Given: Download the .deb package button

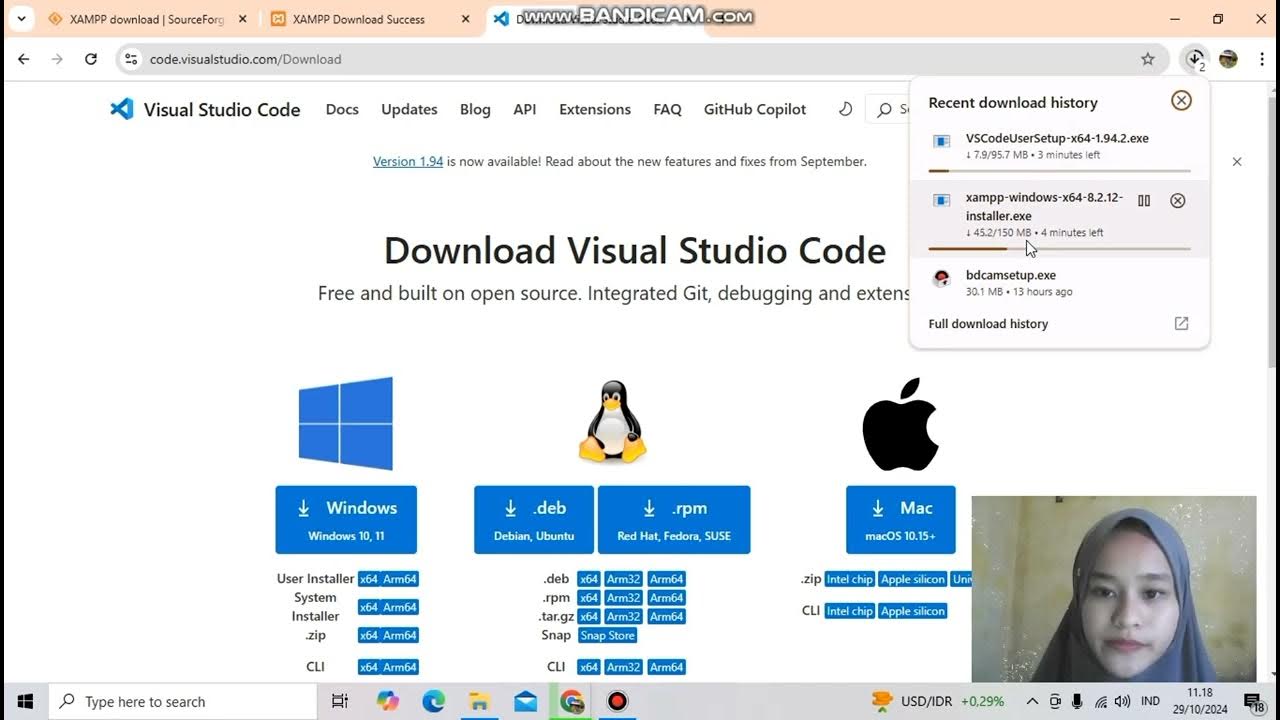Looking at the screenshot, I should (x=534, y=520).
